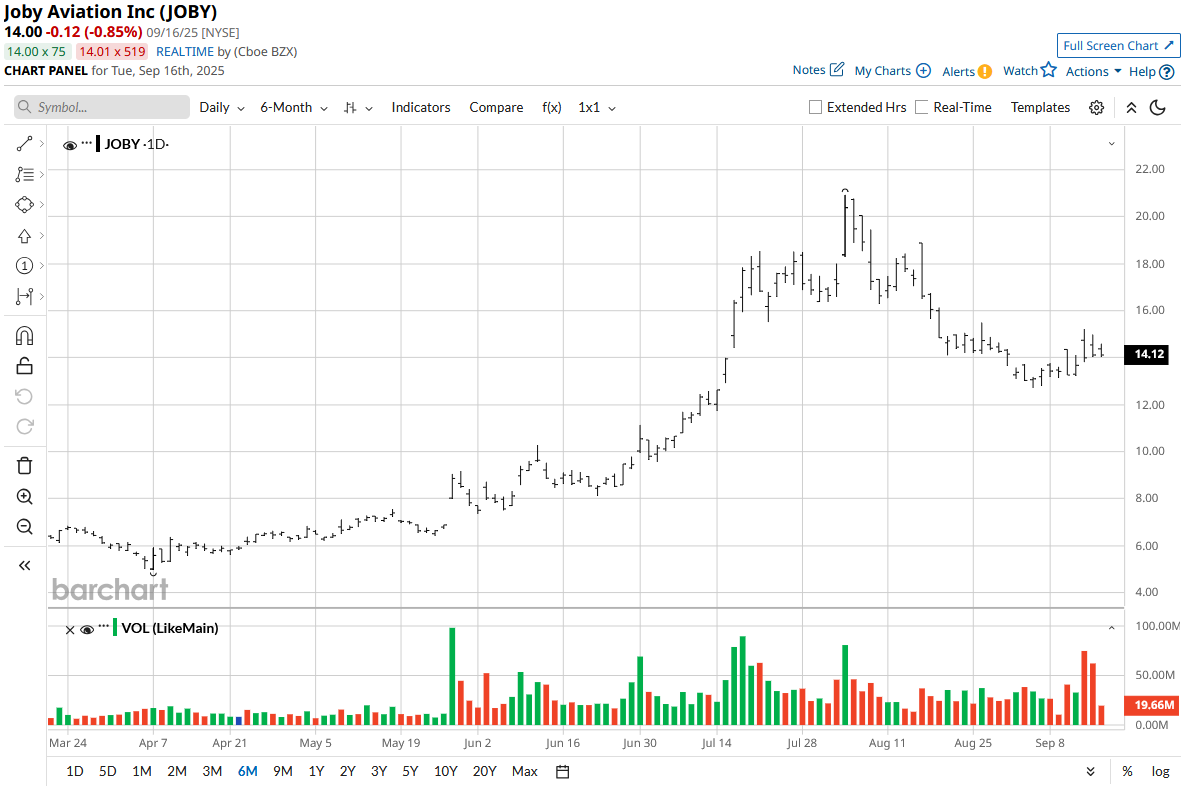Open the Indicators menu
The width and height of the screenshot is (1194, 812).
[x=421, y=107]
